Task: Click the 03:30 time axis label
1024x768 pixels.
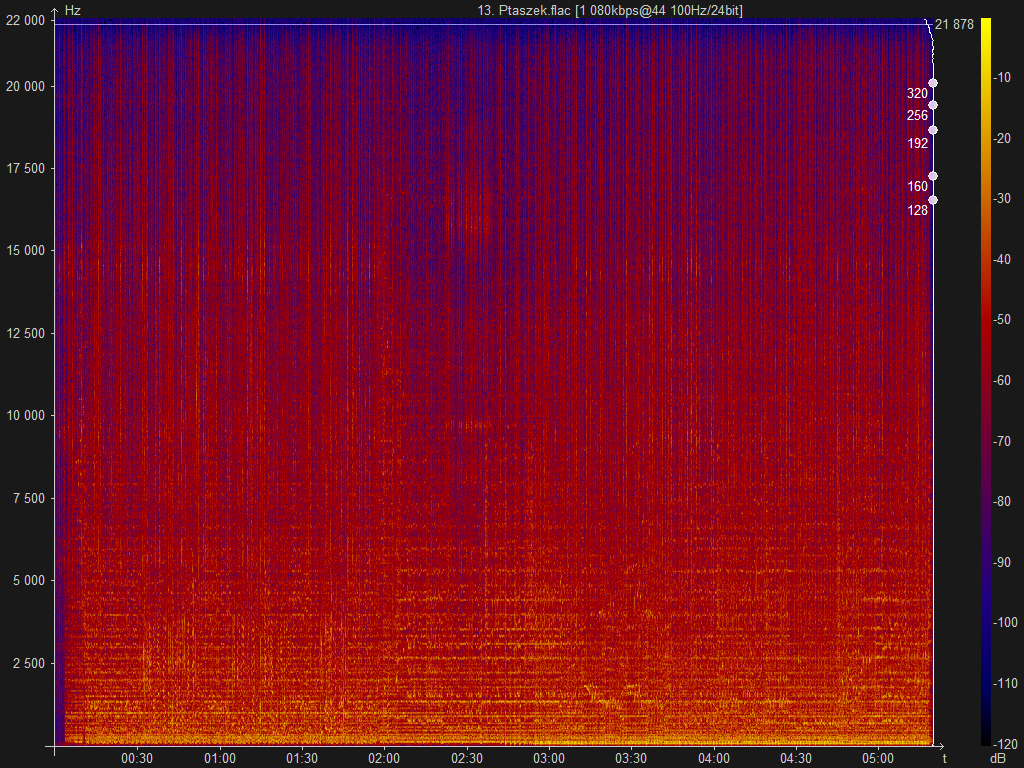Action: tap(631, 758)
